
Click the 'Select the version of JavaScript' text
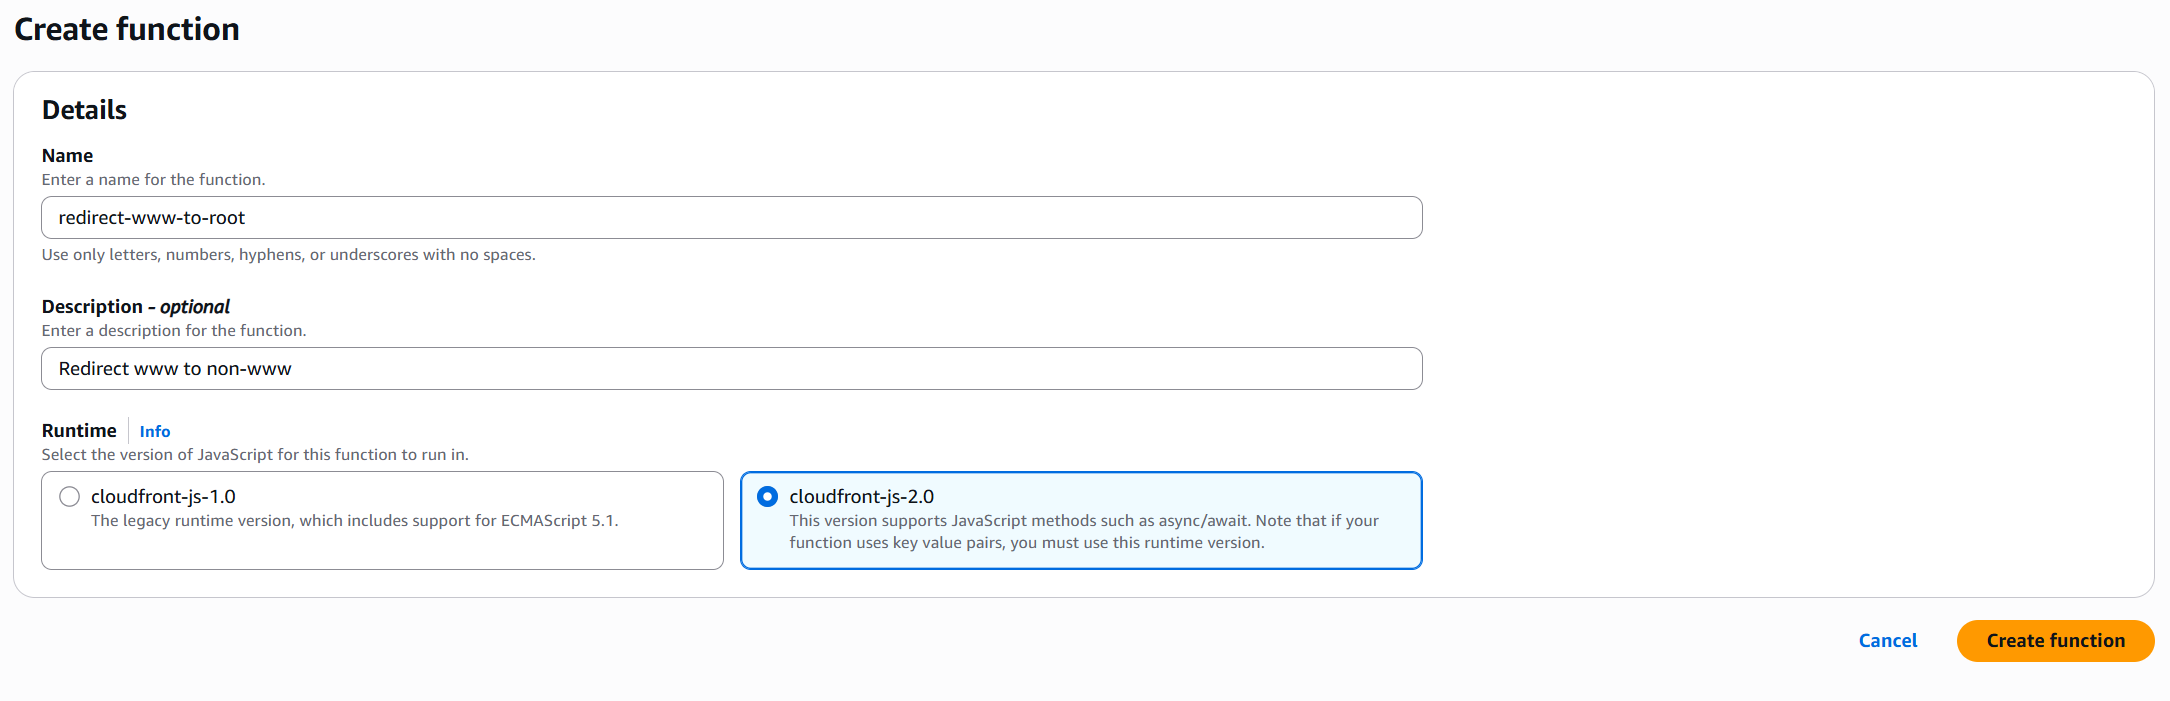click(255, 455)
